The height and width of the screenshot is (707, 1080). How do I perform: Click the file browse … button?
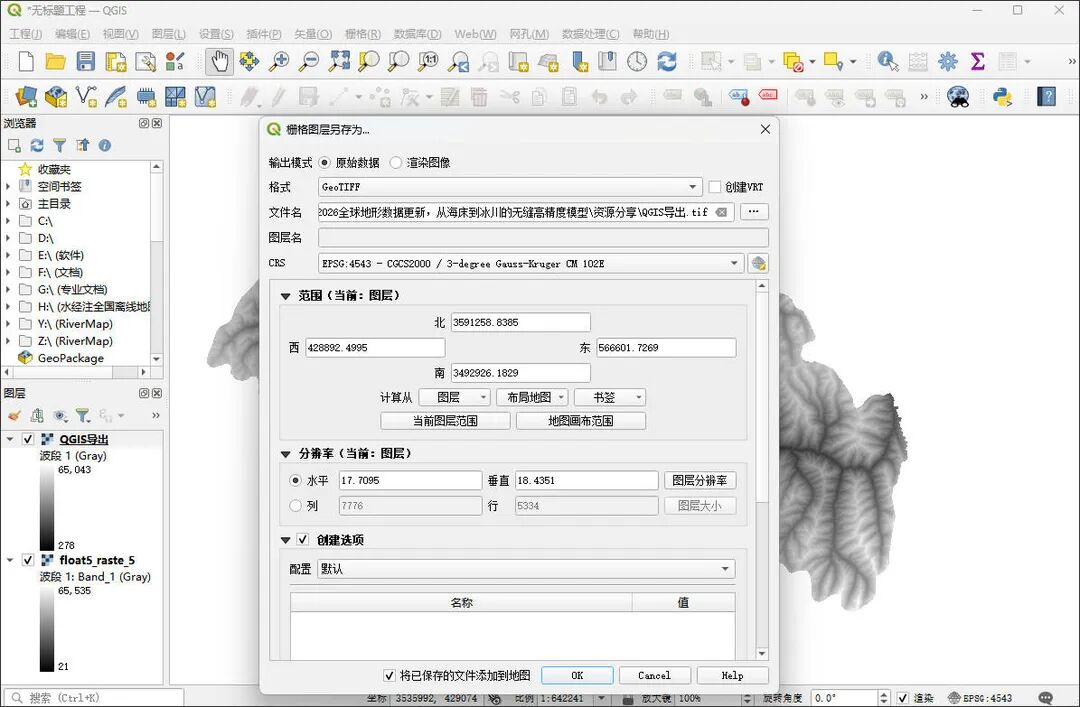click(x=754, y=212)
